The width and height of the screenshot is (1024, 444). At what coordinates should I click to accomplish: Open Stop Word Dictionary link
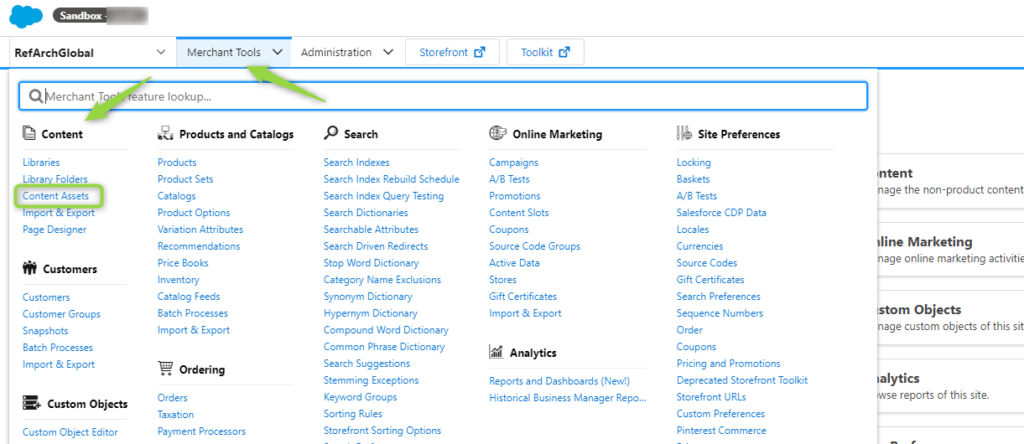[x=371, y=262]
